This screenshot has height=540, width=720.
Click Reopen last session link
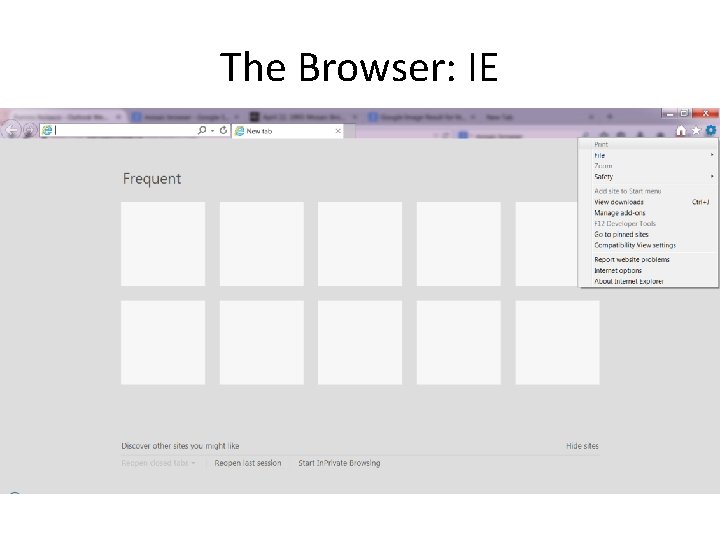[x=248, y=463]
